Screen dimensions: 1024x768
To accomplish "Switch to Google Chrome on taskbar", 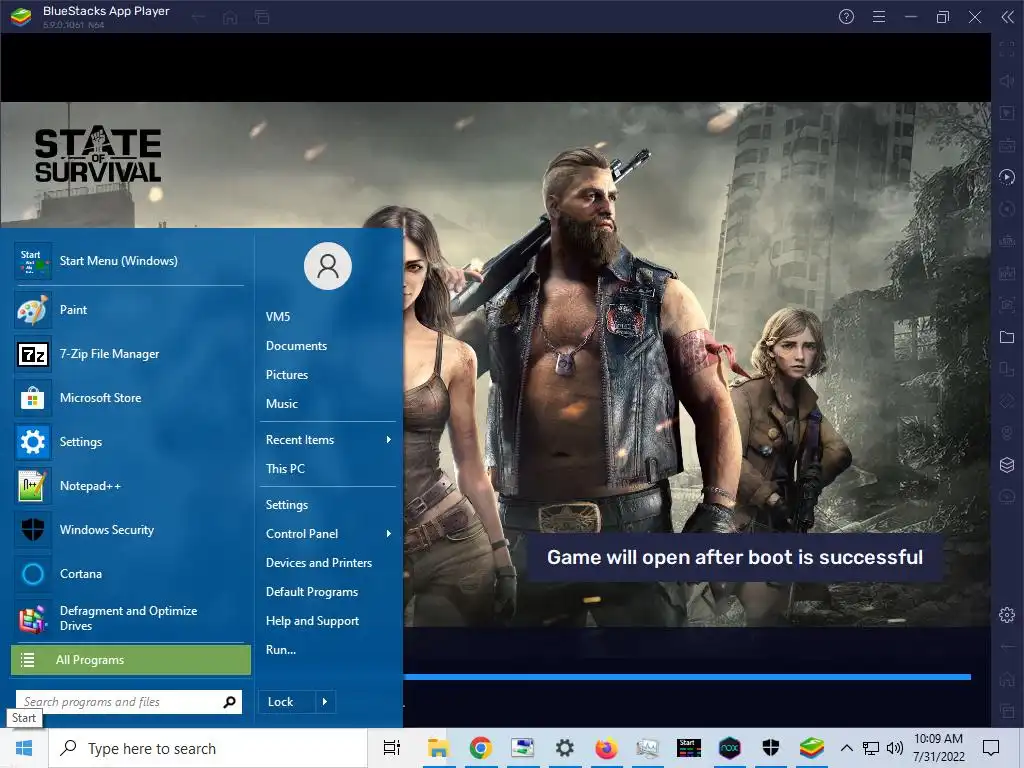I will coord(481,748).
